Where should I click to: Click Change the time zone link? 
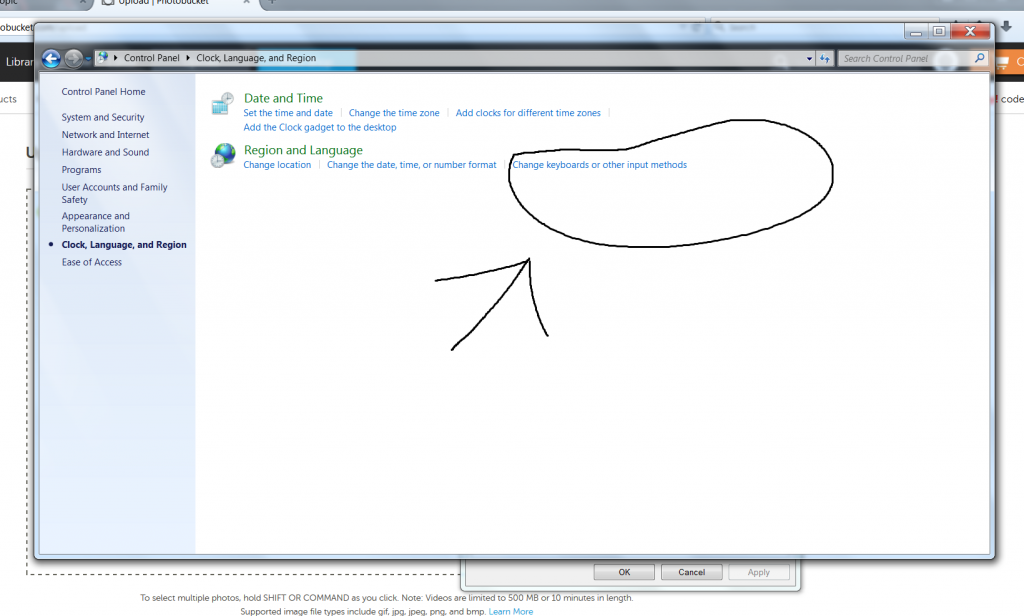(x=394, y=113)
